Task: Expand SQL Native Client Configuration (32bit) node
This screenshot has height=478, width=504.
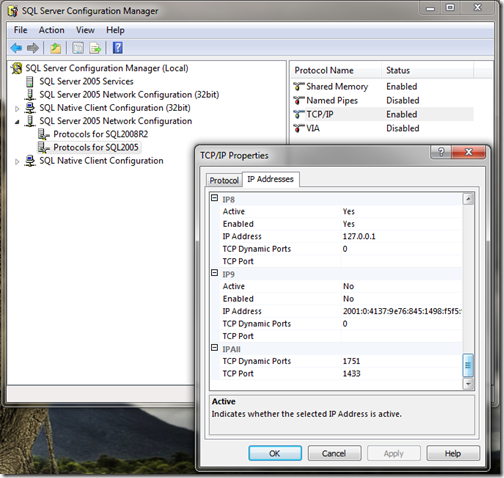Action: (17, 109)
